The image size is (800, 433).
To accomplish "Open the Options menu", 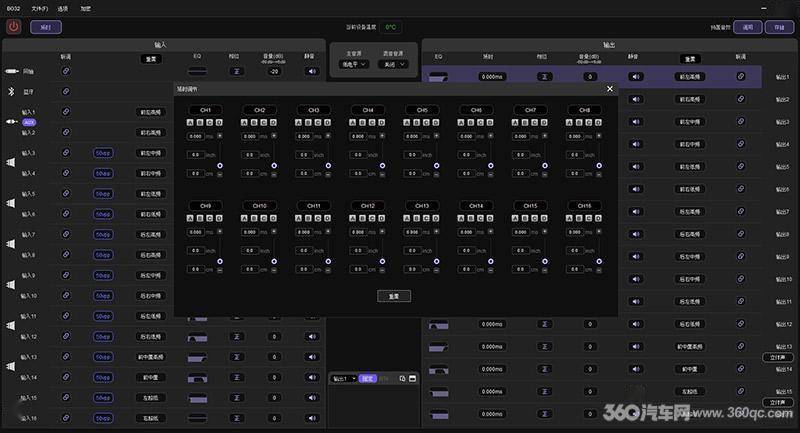I will (x=63, y=9).
